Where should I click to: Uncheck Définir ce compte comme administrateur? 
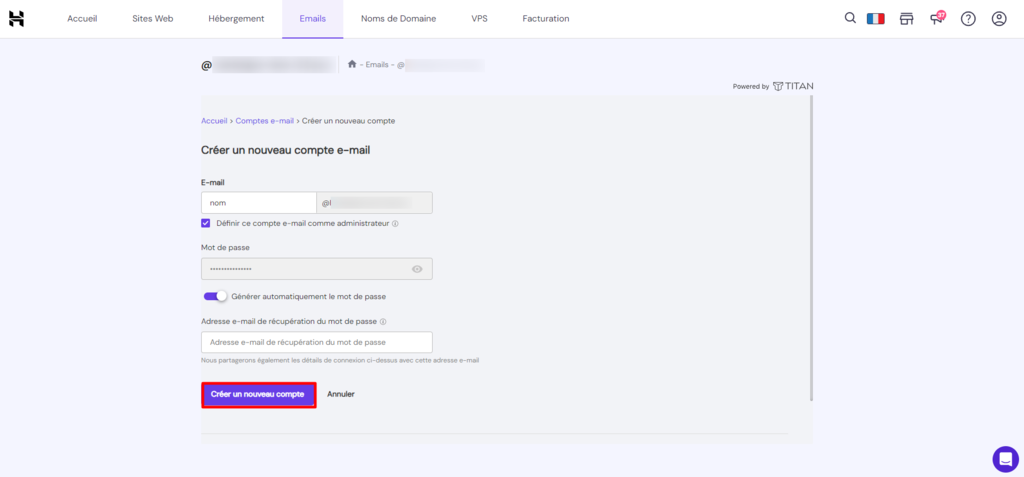pyautogui.click(x=206, y=223)
